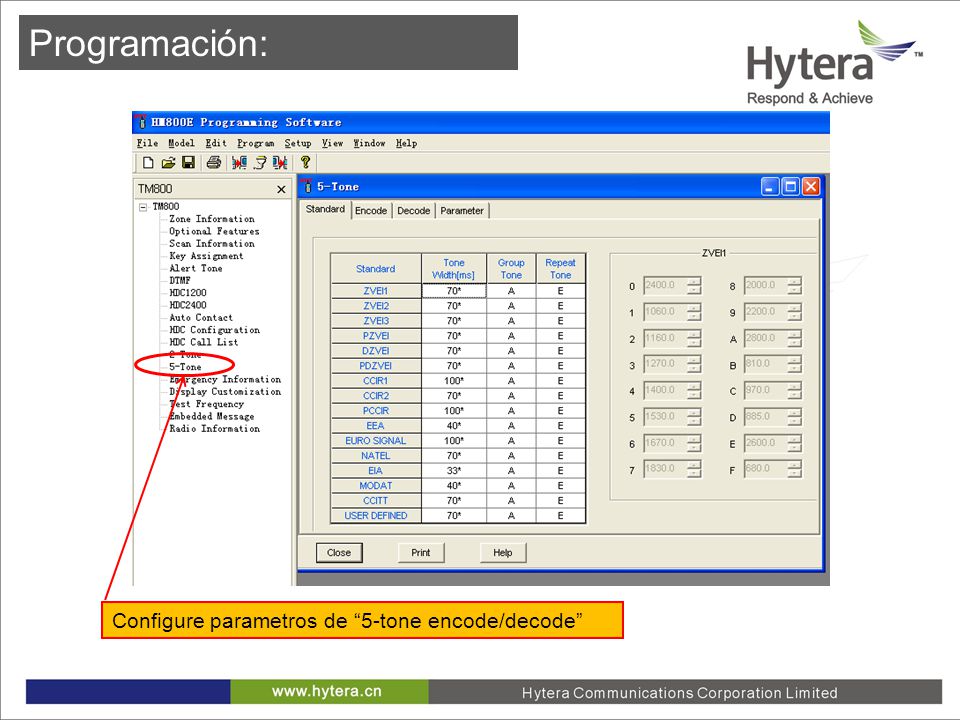Click the EIA tone width cell 33
This screenshot has width=960, height=720.
(454, 471)
